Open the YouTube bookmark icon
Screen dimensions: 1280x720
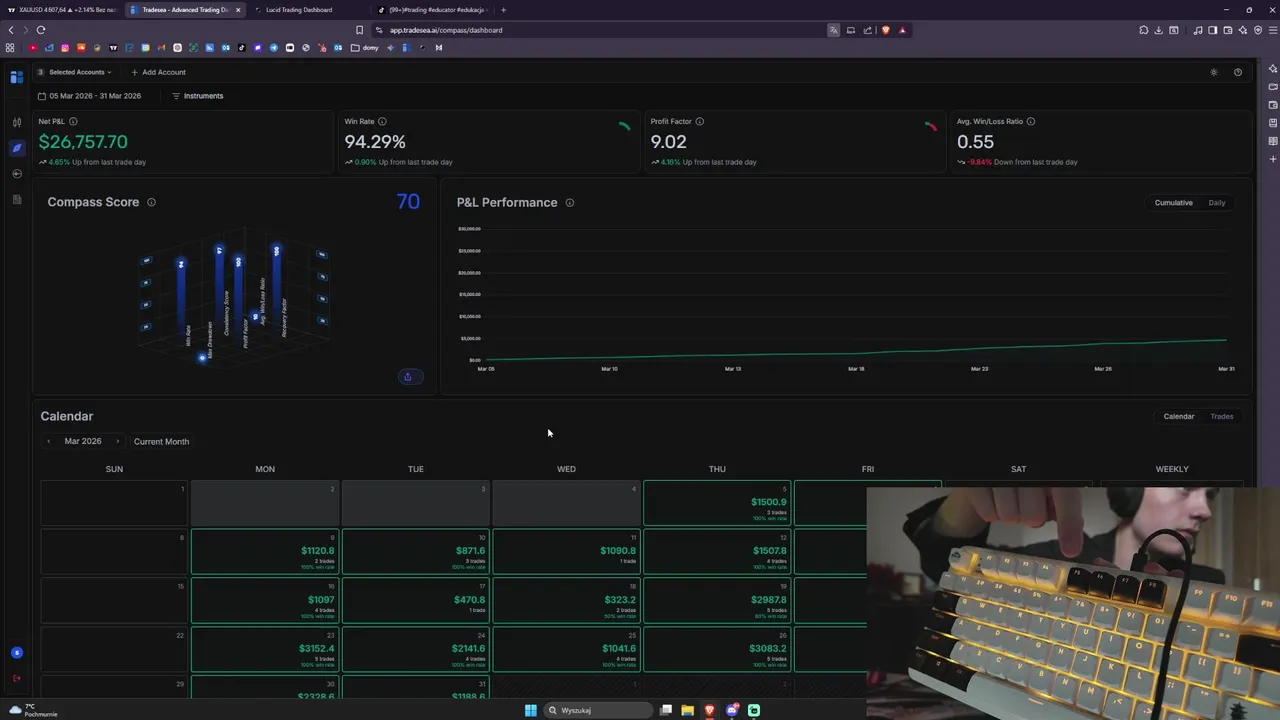click(x=33, y=47)
